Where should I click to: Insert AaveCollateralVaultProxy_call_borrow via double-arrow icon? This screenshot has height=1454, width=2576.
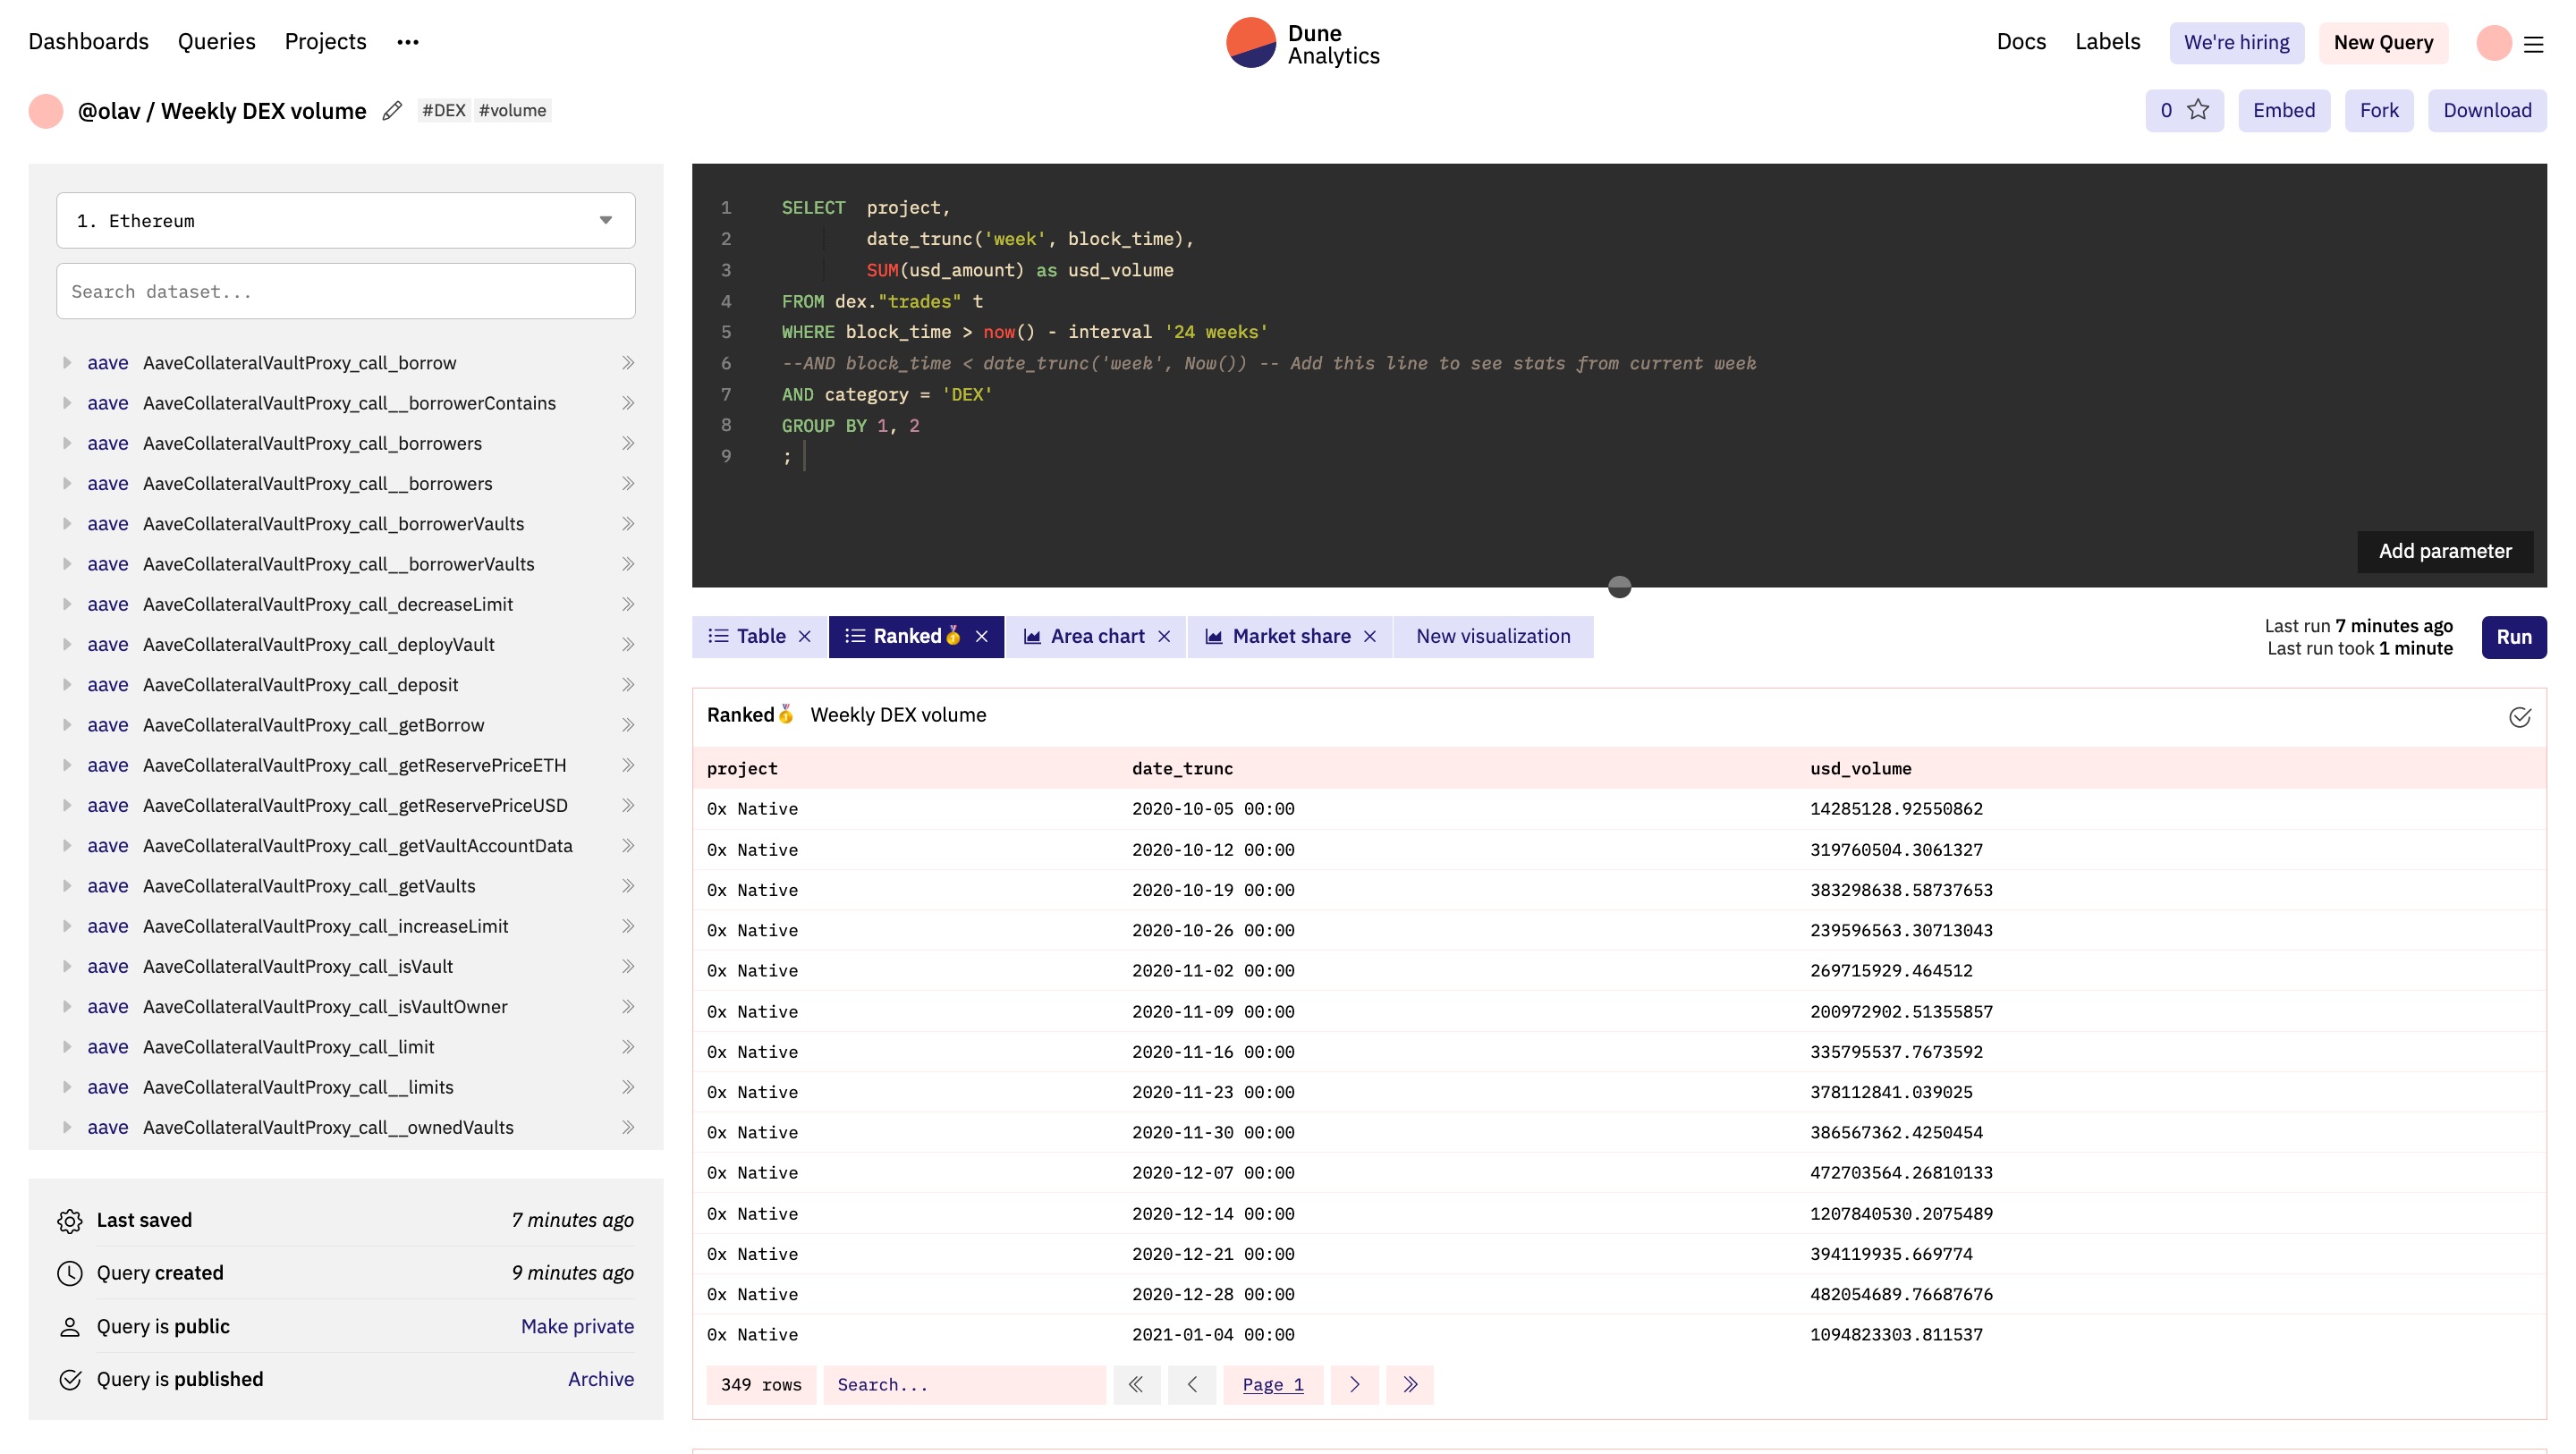click(x=628, y=363)
